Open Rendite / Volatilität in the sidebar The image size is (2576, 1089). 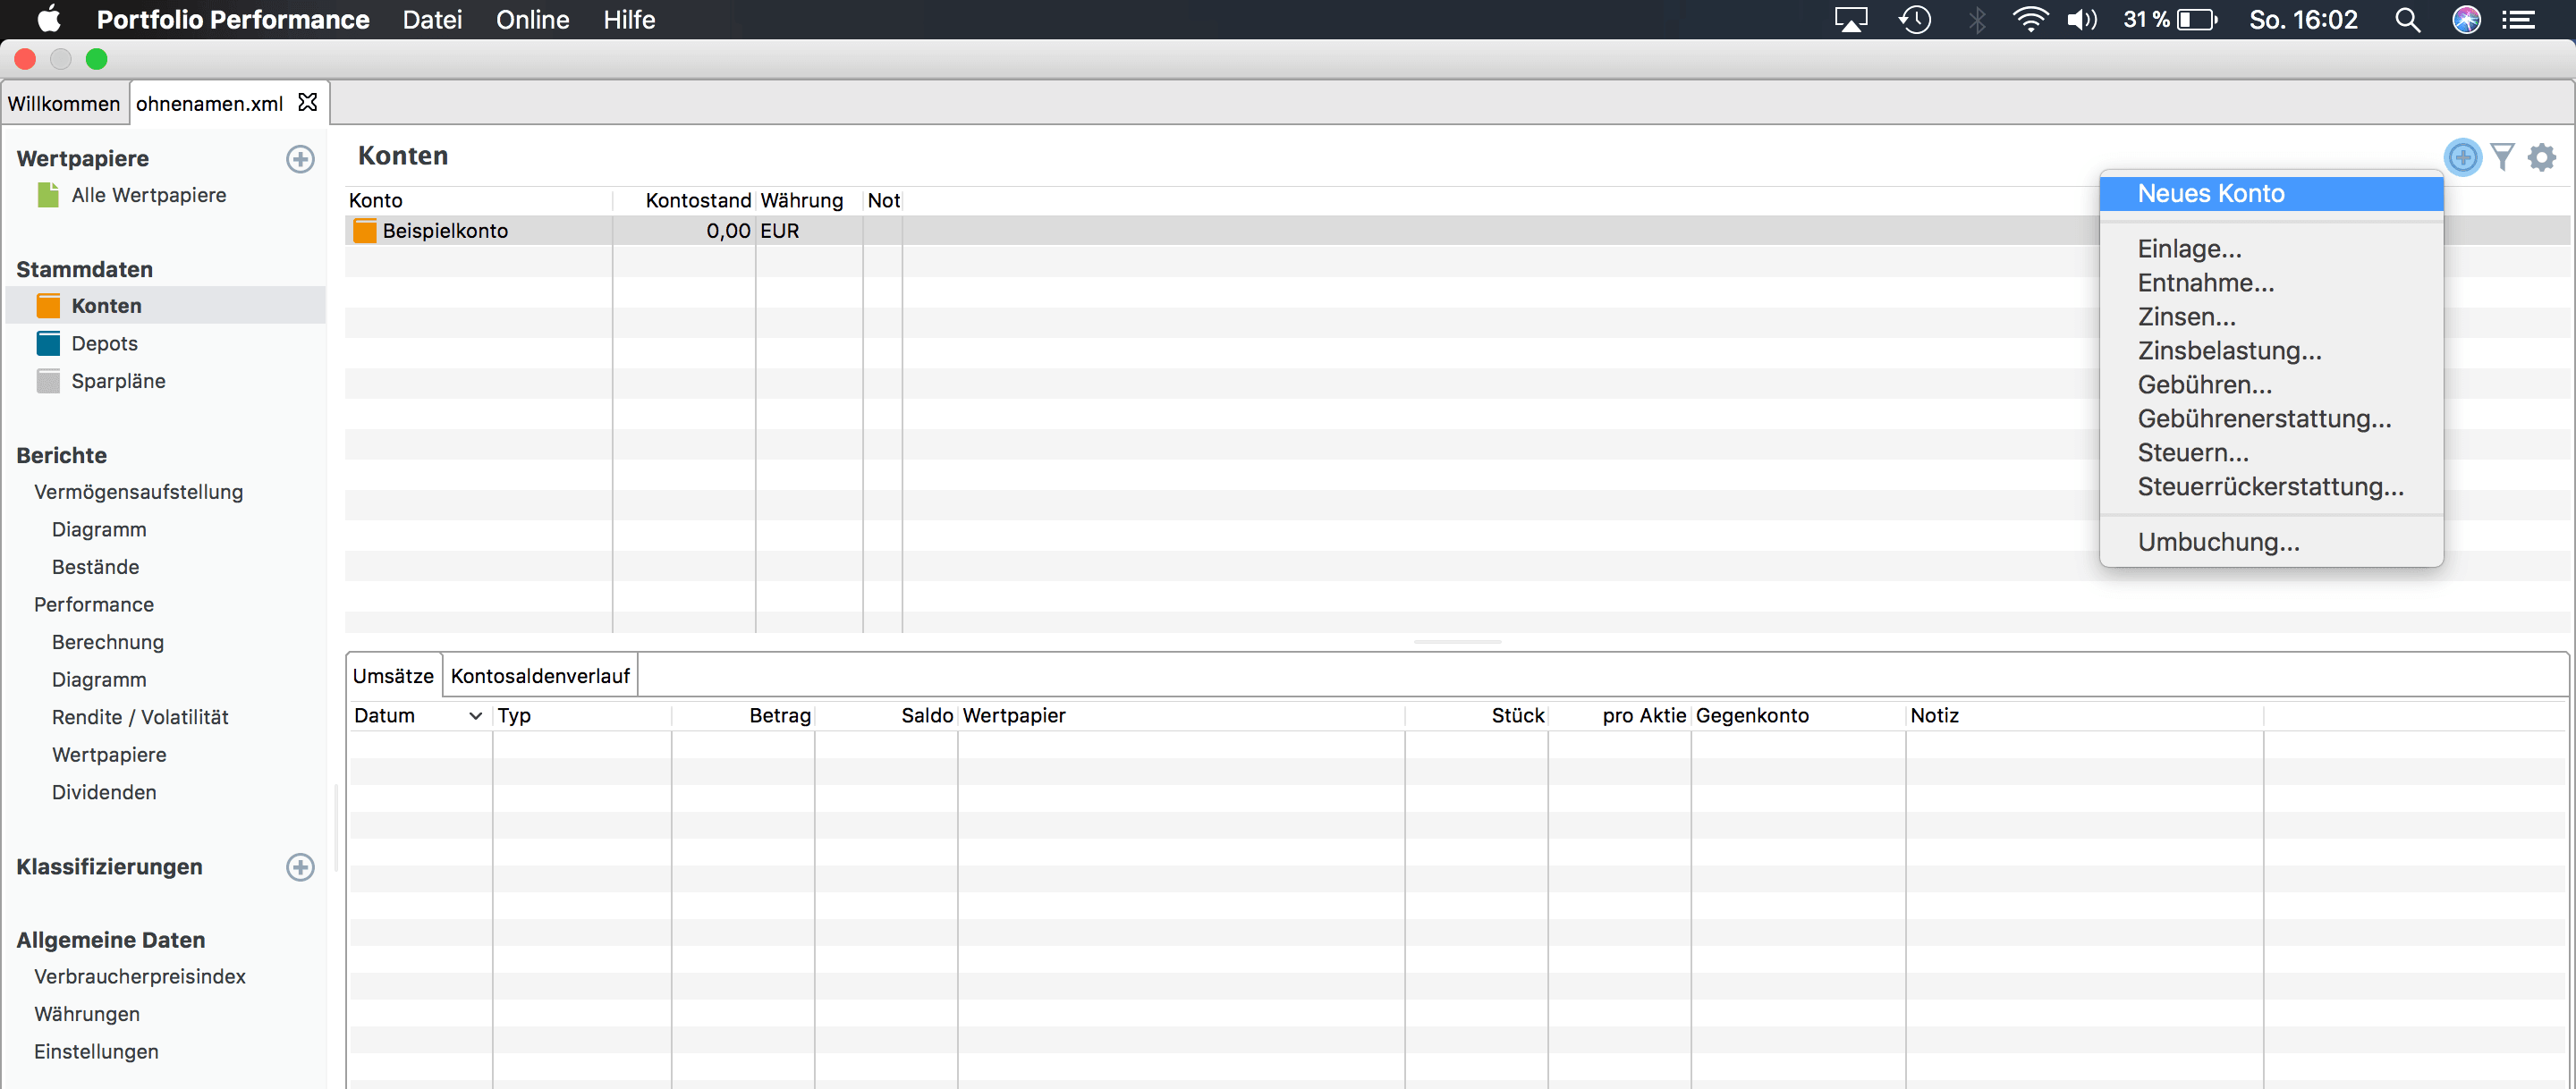pyautogui.click(x=140, y=716)
